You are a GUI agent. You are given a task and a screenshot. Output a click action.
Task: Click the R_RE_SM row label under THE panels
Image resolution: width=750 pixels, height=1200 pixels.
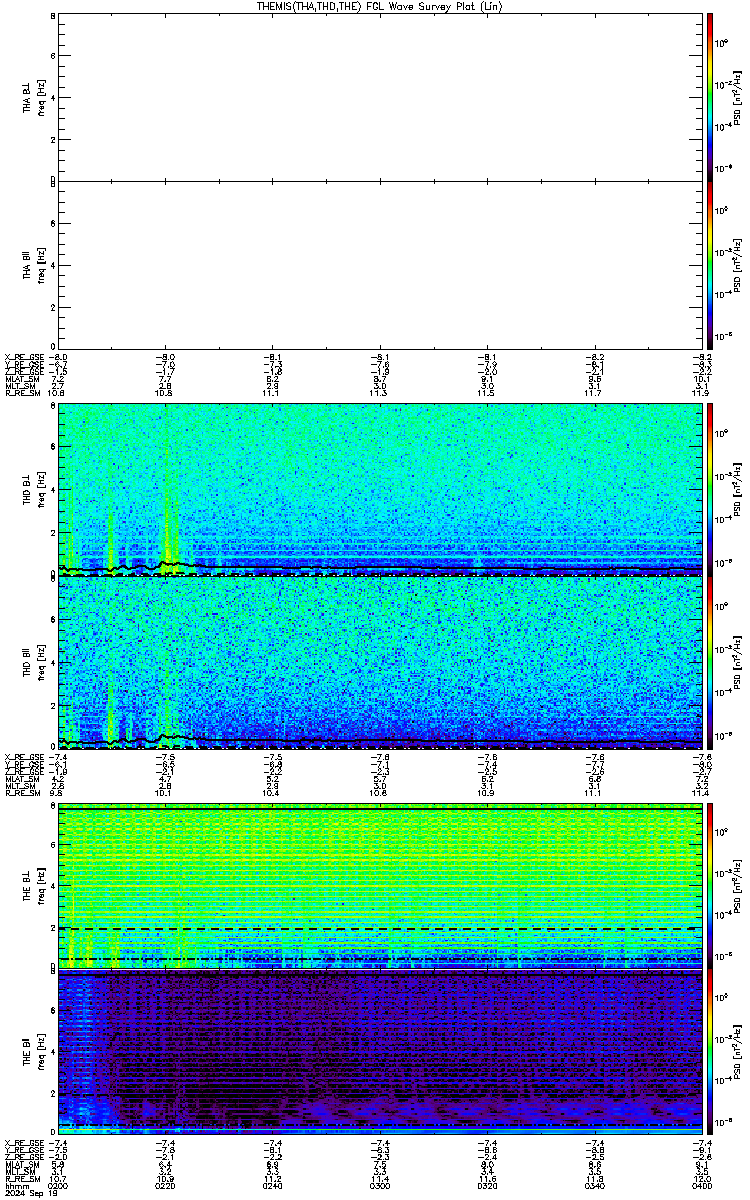tap(23, 1178)
